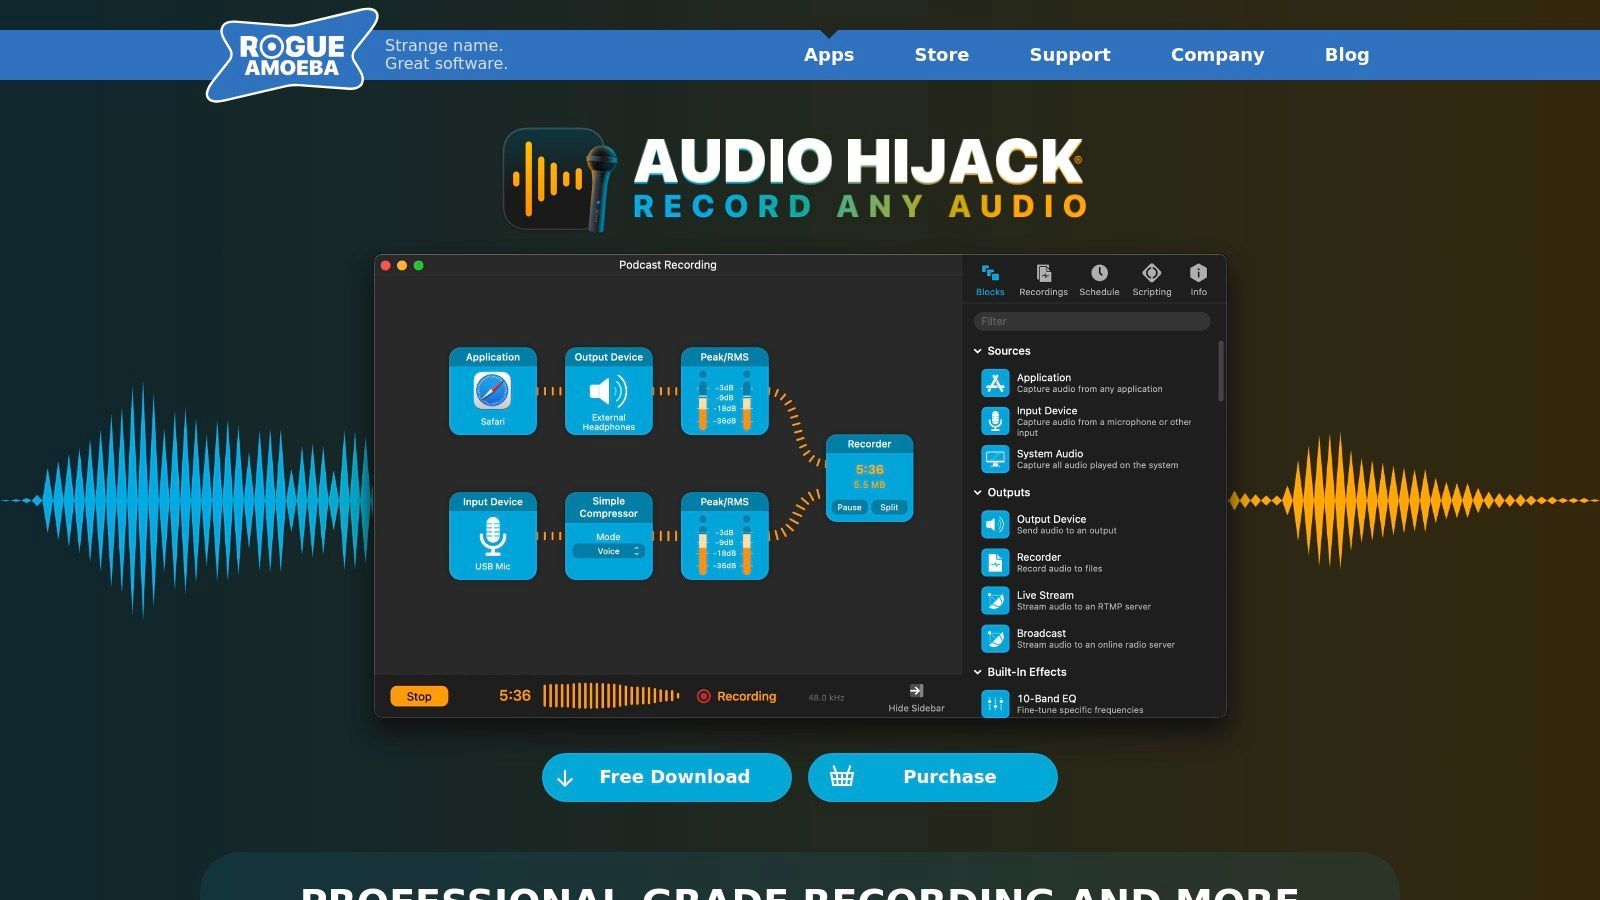Switch to the Recordings tab
Screen dimensions: 1600x900
[1043, 279]
